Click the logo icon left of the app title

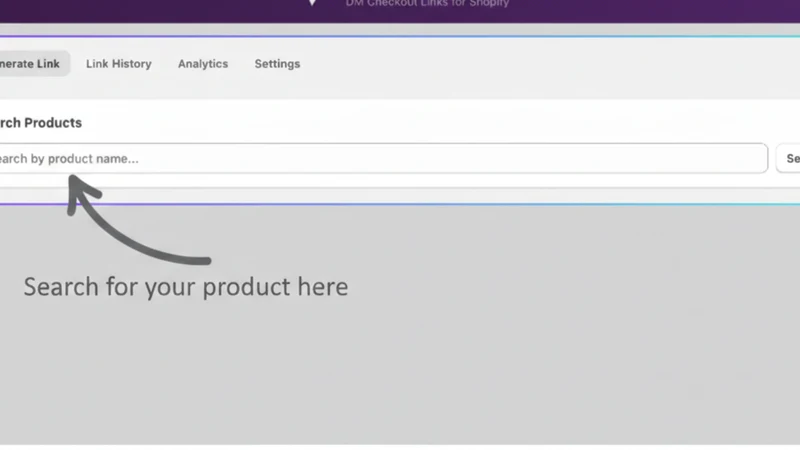pos(312,3)
